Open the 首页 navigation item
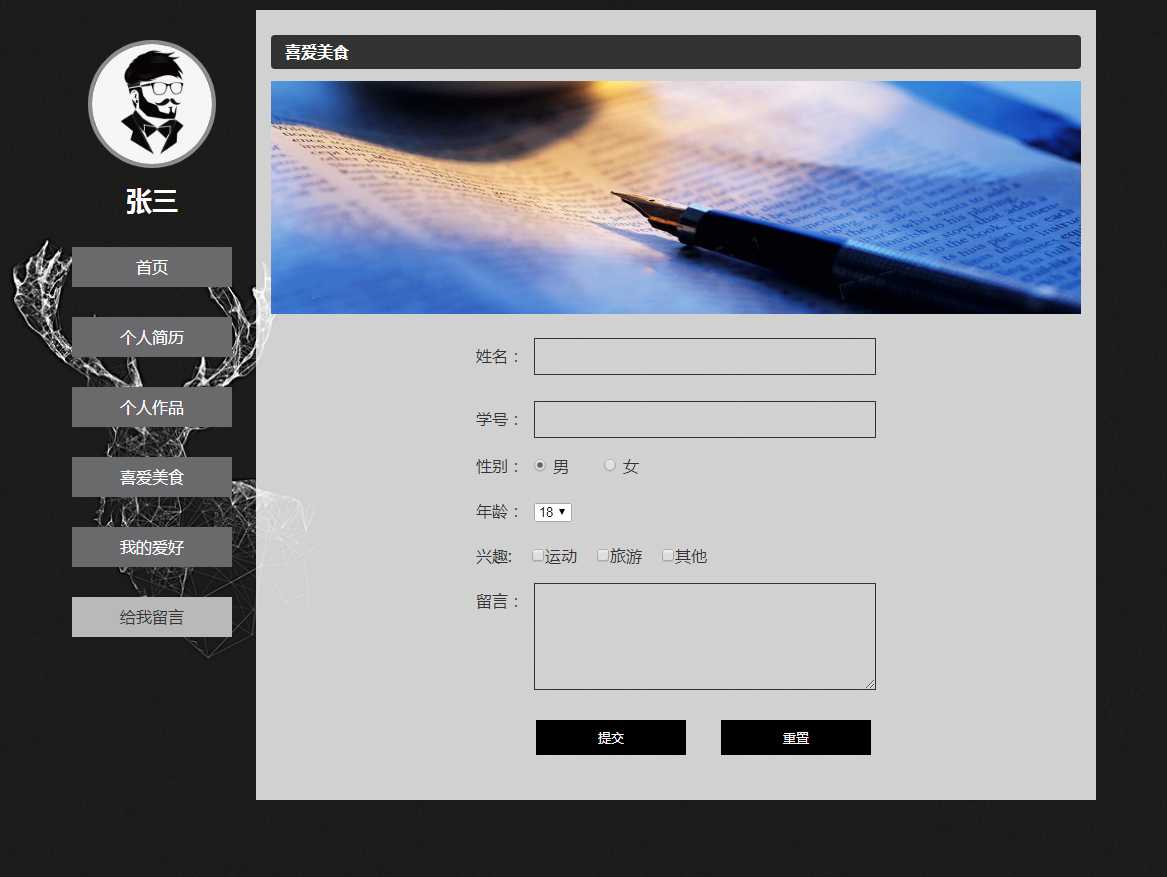The height and width of the screenshot is (877, 1167). click(x=152, y=267)
